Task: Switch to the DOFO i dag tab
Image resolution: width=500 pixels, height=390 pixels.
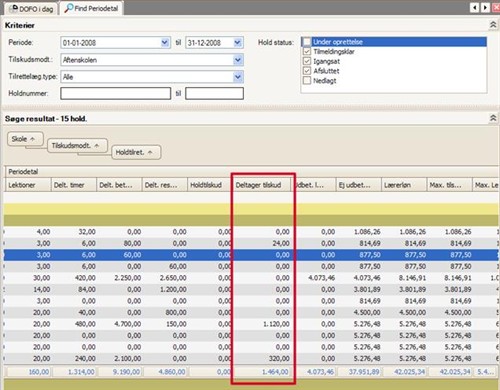Action: [x=31, y=9]
